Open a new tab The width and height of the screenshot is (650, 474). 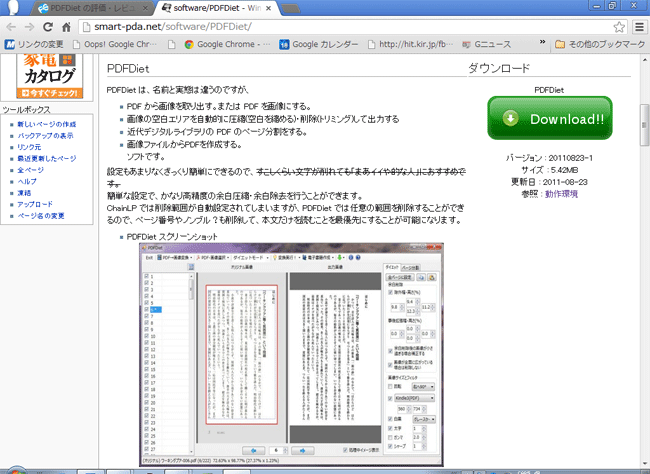(x=290, y=8)
